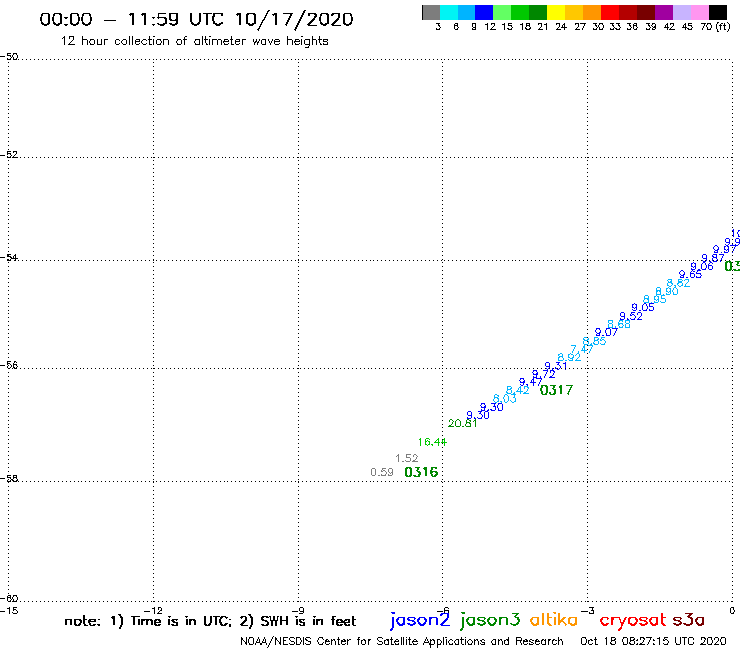The image size is (740, 650).
Task: Click the time stamp 0317 on the track
Action: tap(556, 390)
